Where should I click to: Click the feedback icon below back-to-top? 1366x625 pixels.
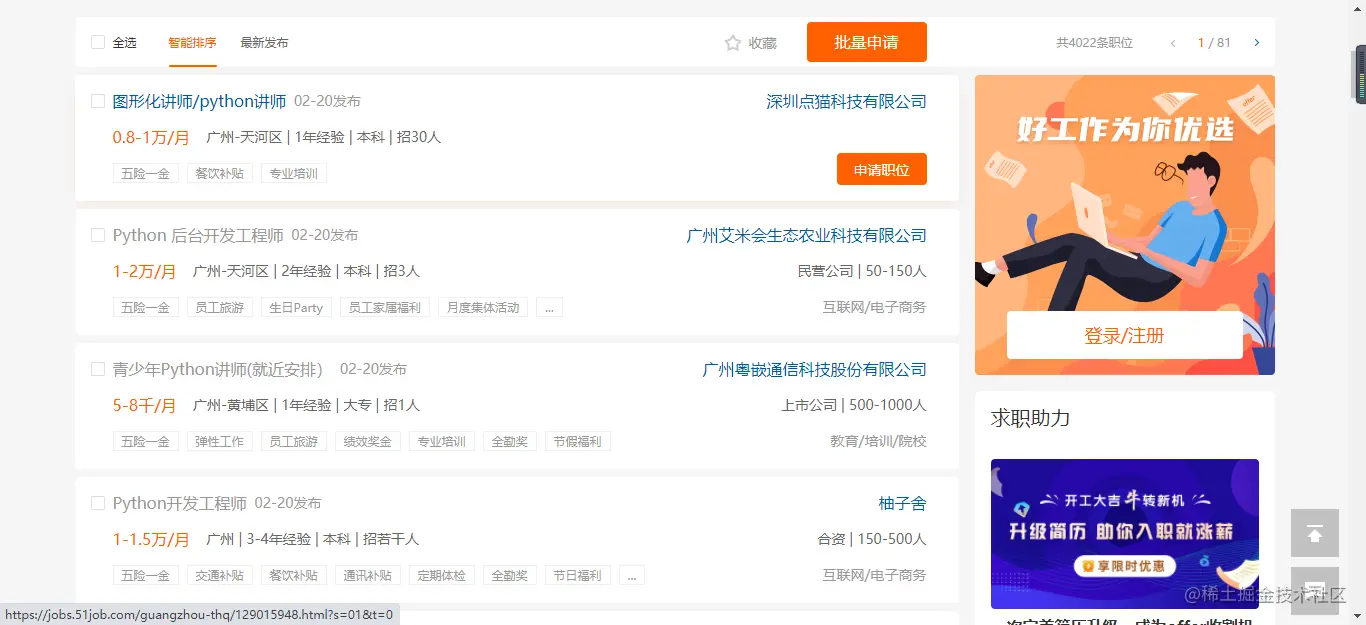click(x=1315, y=590)
